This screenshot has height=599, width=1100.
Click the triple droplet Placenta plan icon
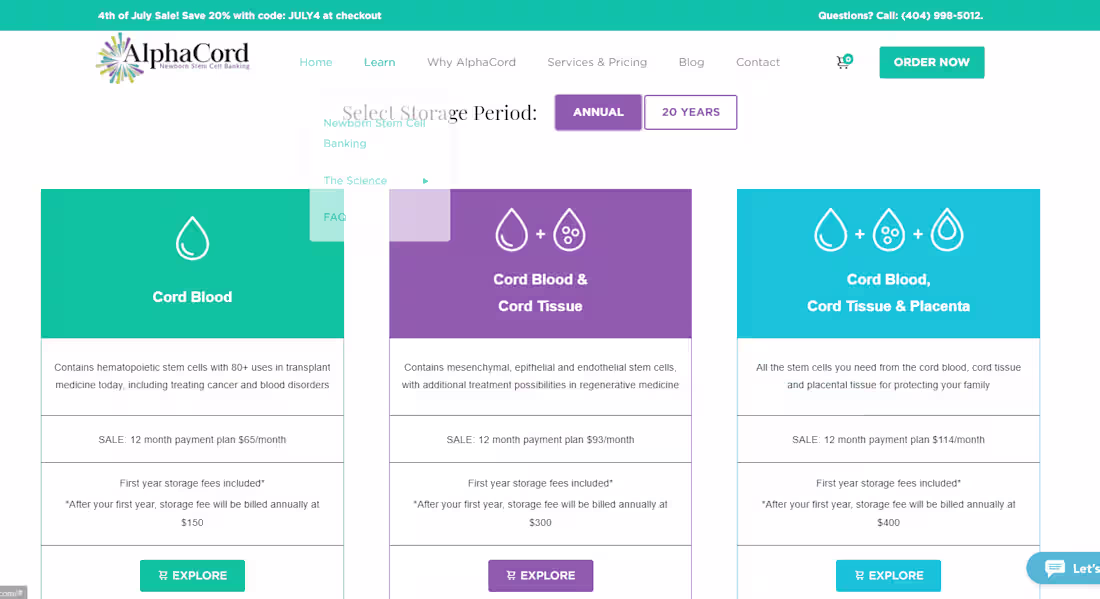pos(888,228)
